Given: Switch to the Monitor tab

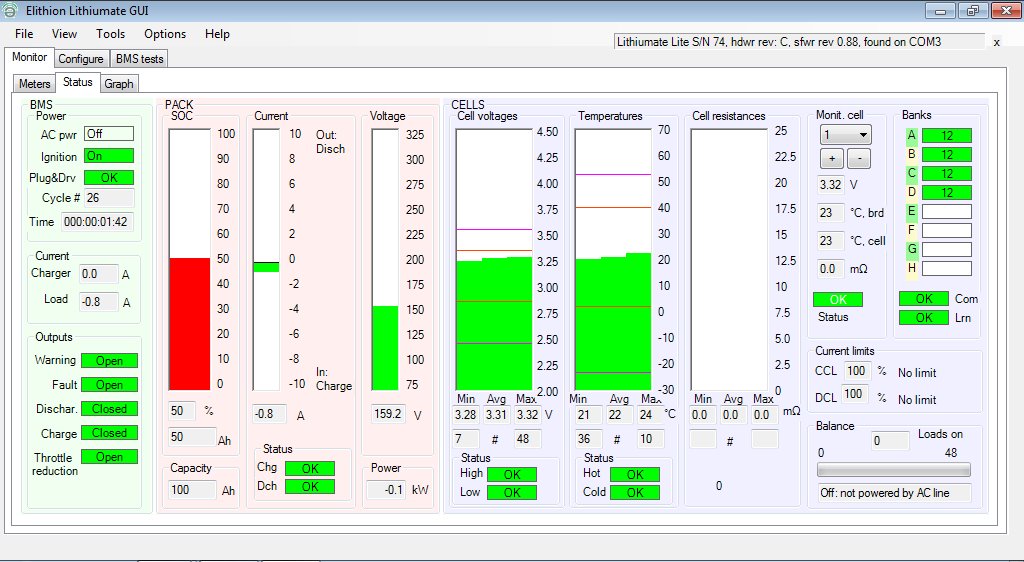Looking at the screenshot, I should click(x=29, y=57).
